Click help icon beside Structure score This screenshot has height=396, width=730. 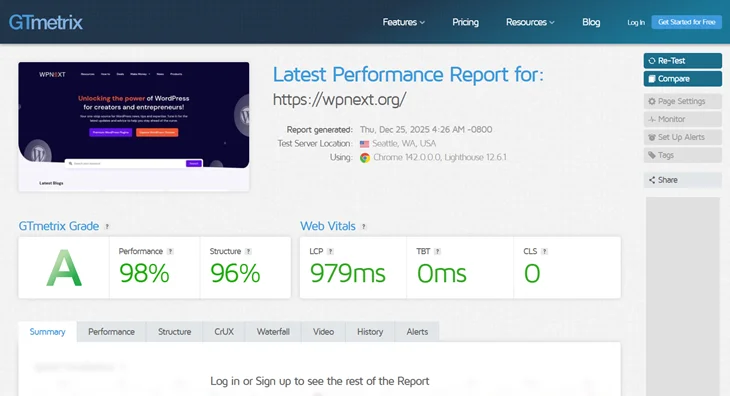tap(249, 251)
